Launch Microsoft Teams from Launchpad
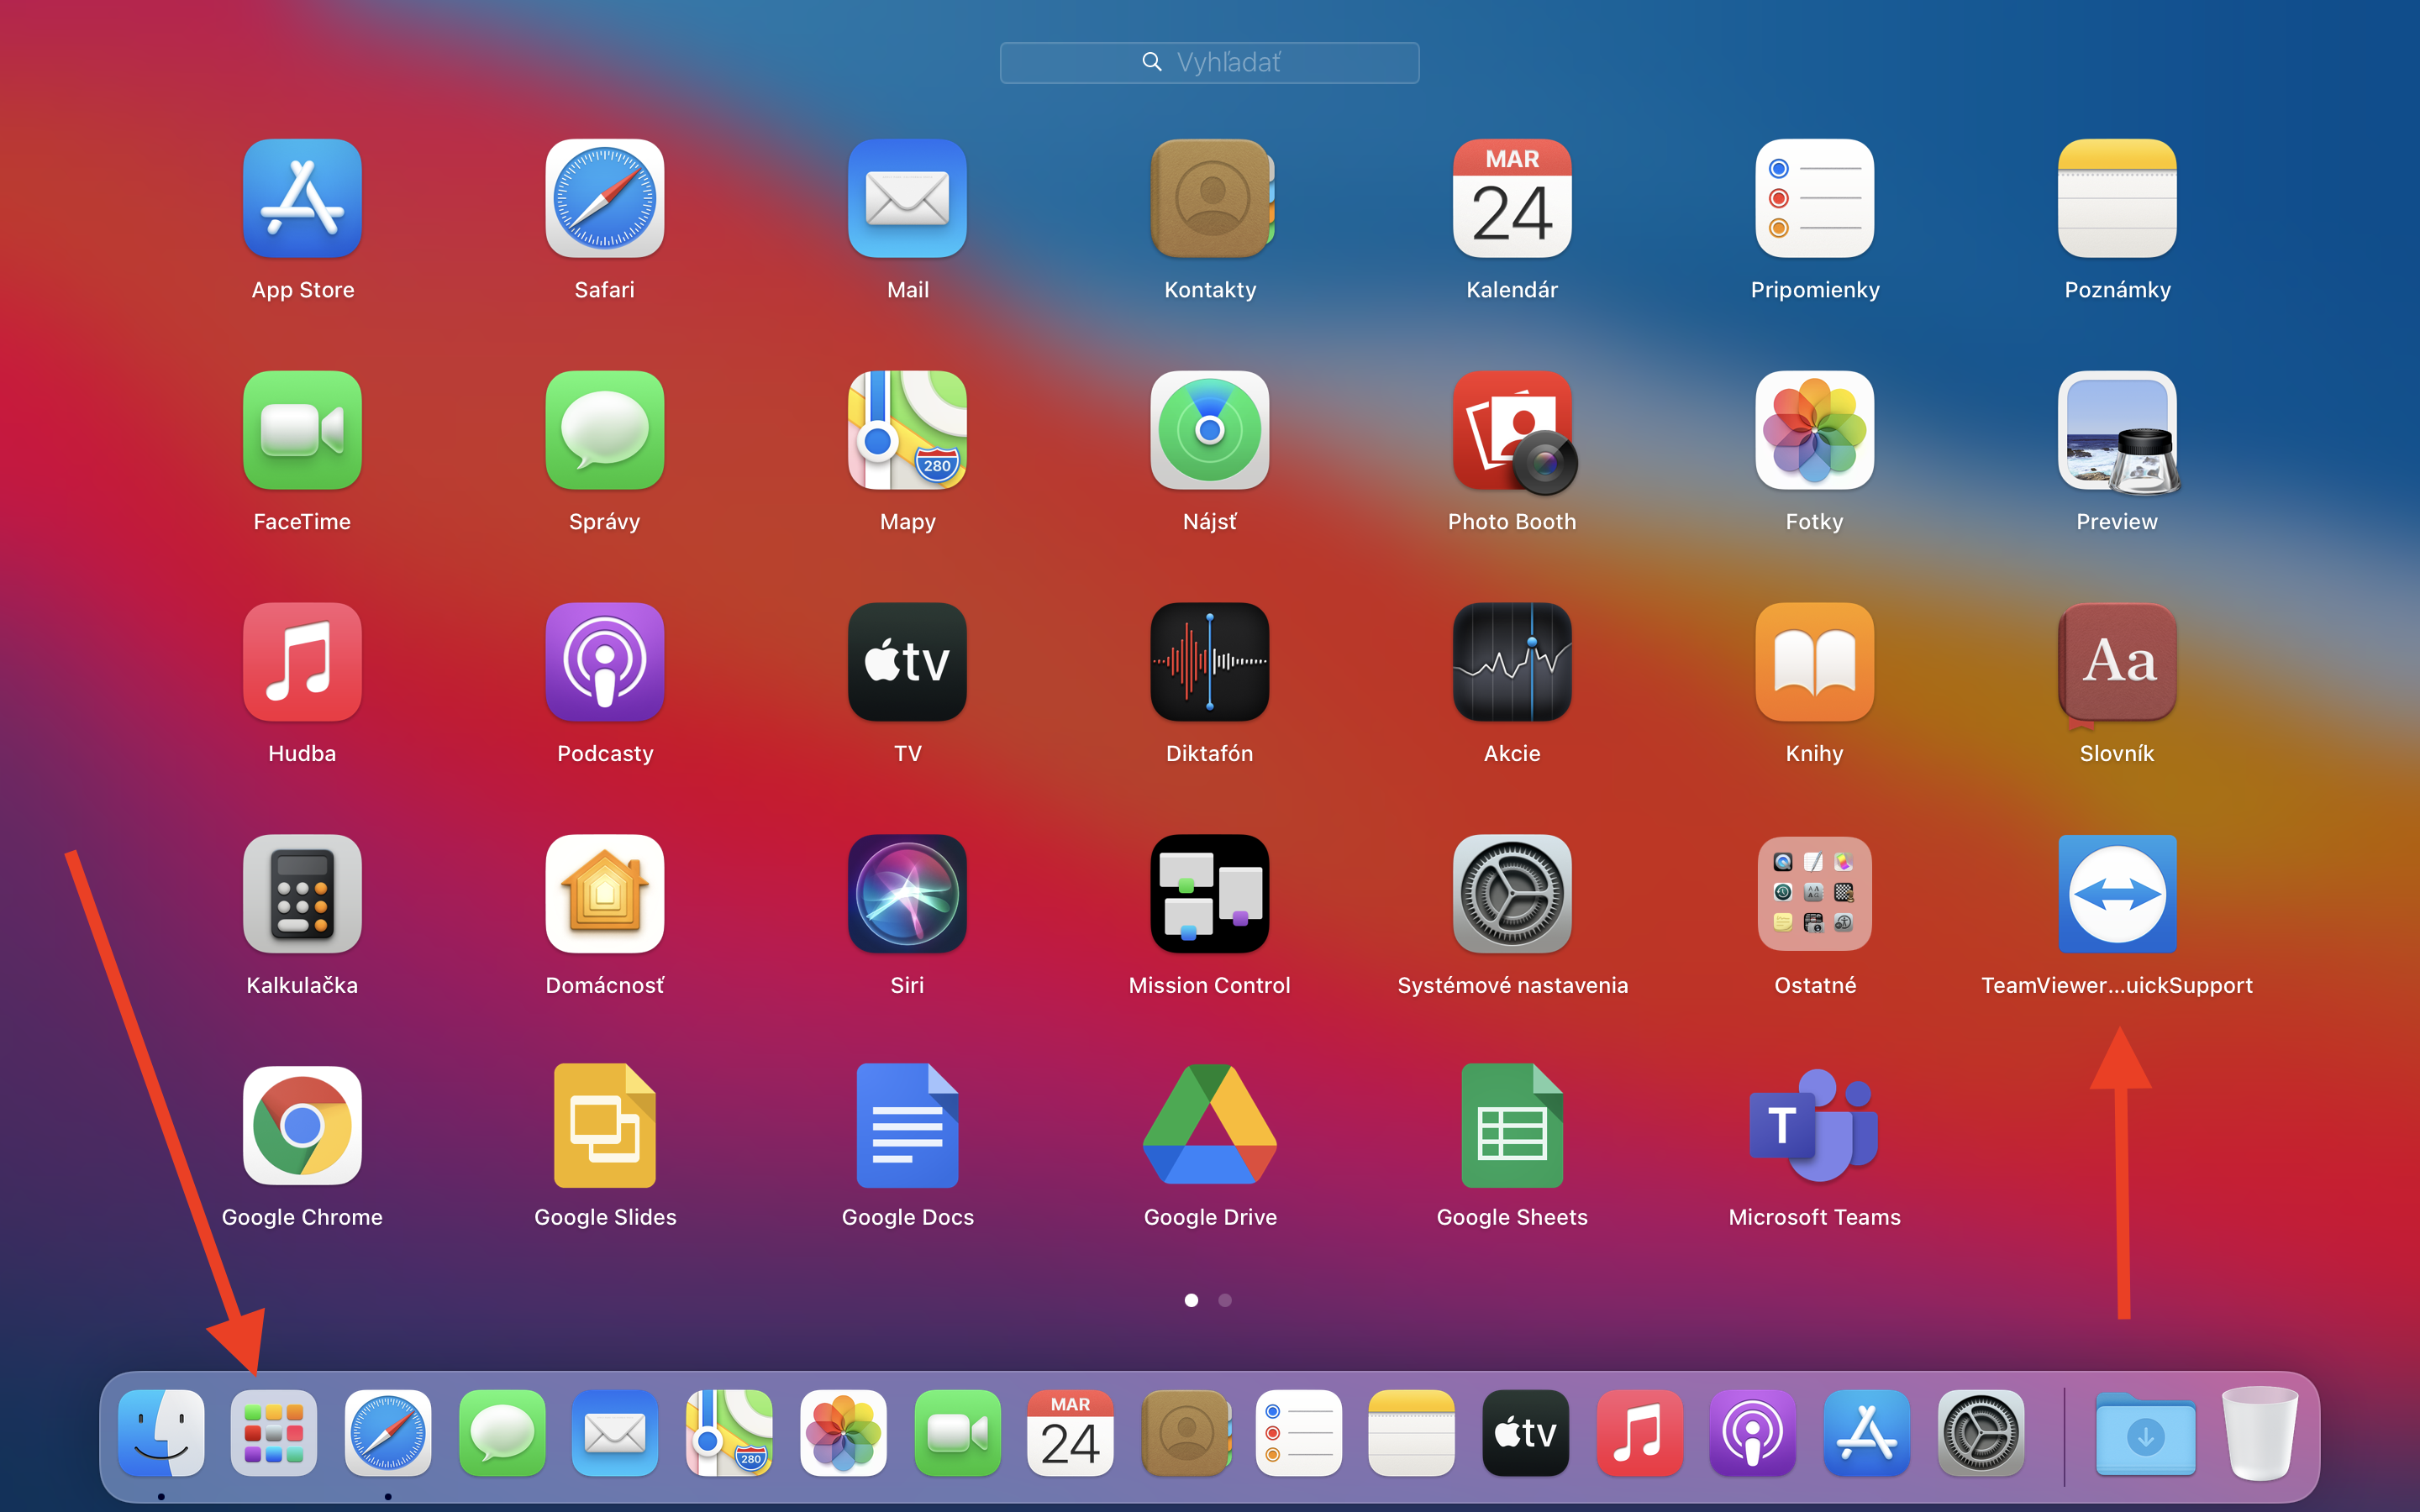 (1814, 1127)
